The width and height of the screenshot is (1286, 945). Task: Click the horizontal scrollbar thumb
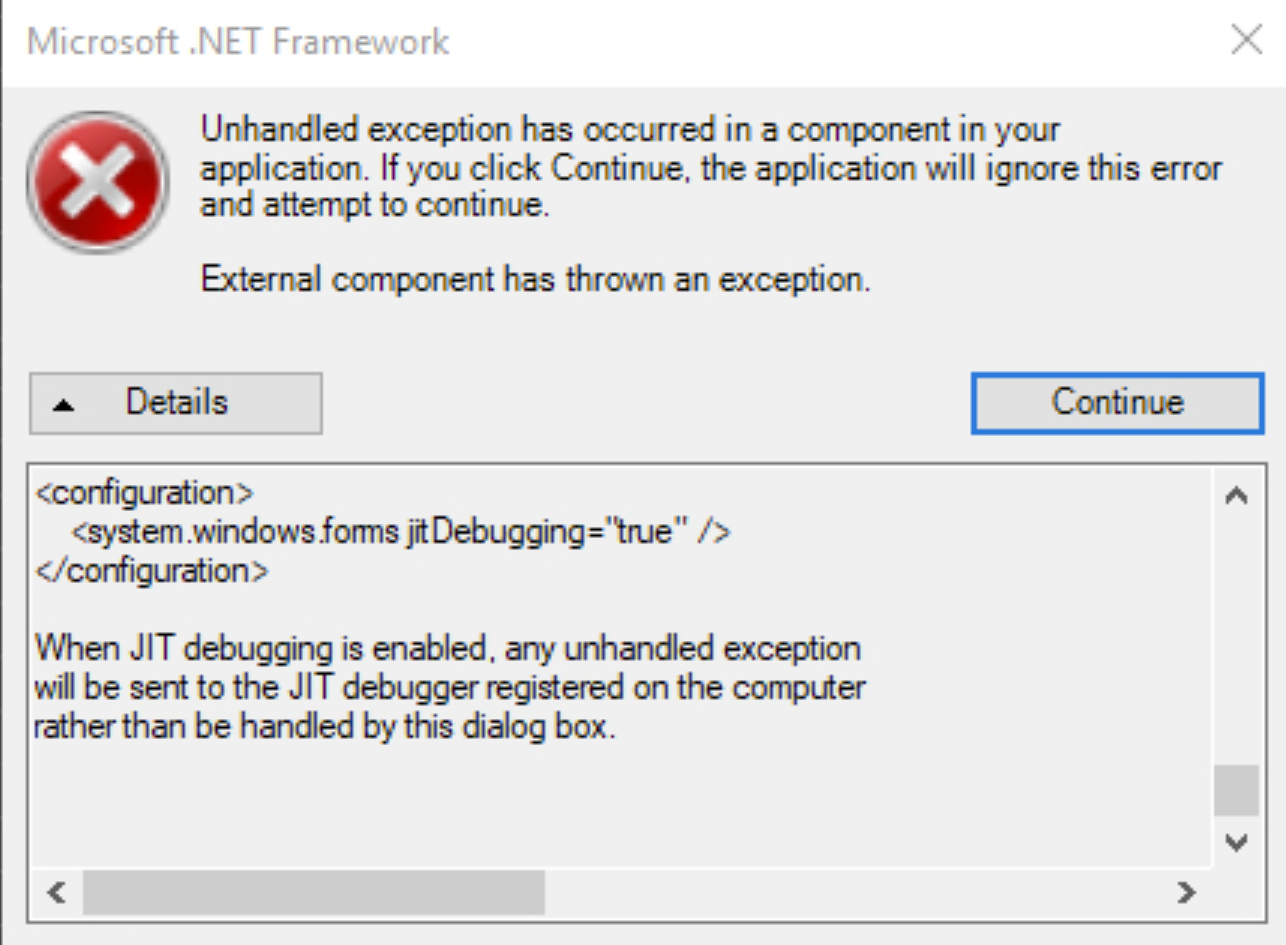pyautogui.click(x=313, y=892)
